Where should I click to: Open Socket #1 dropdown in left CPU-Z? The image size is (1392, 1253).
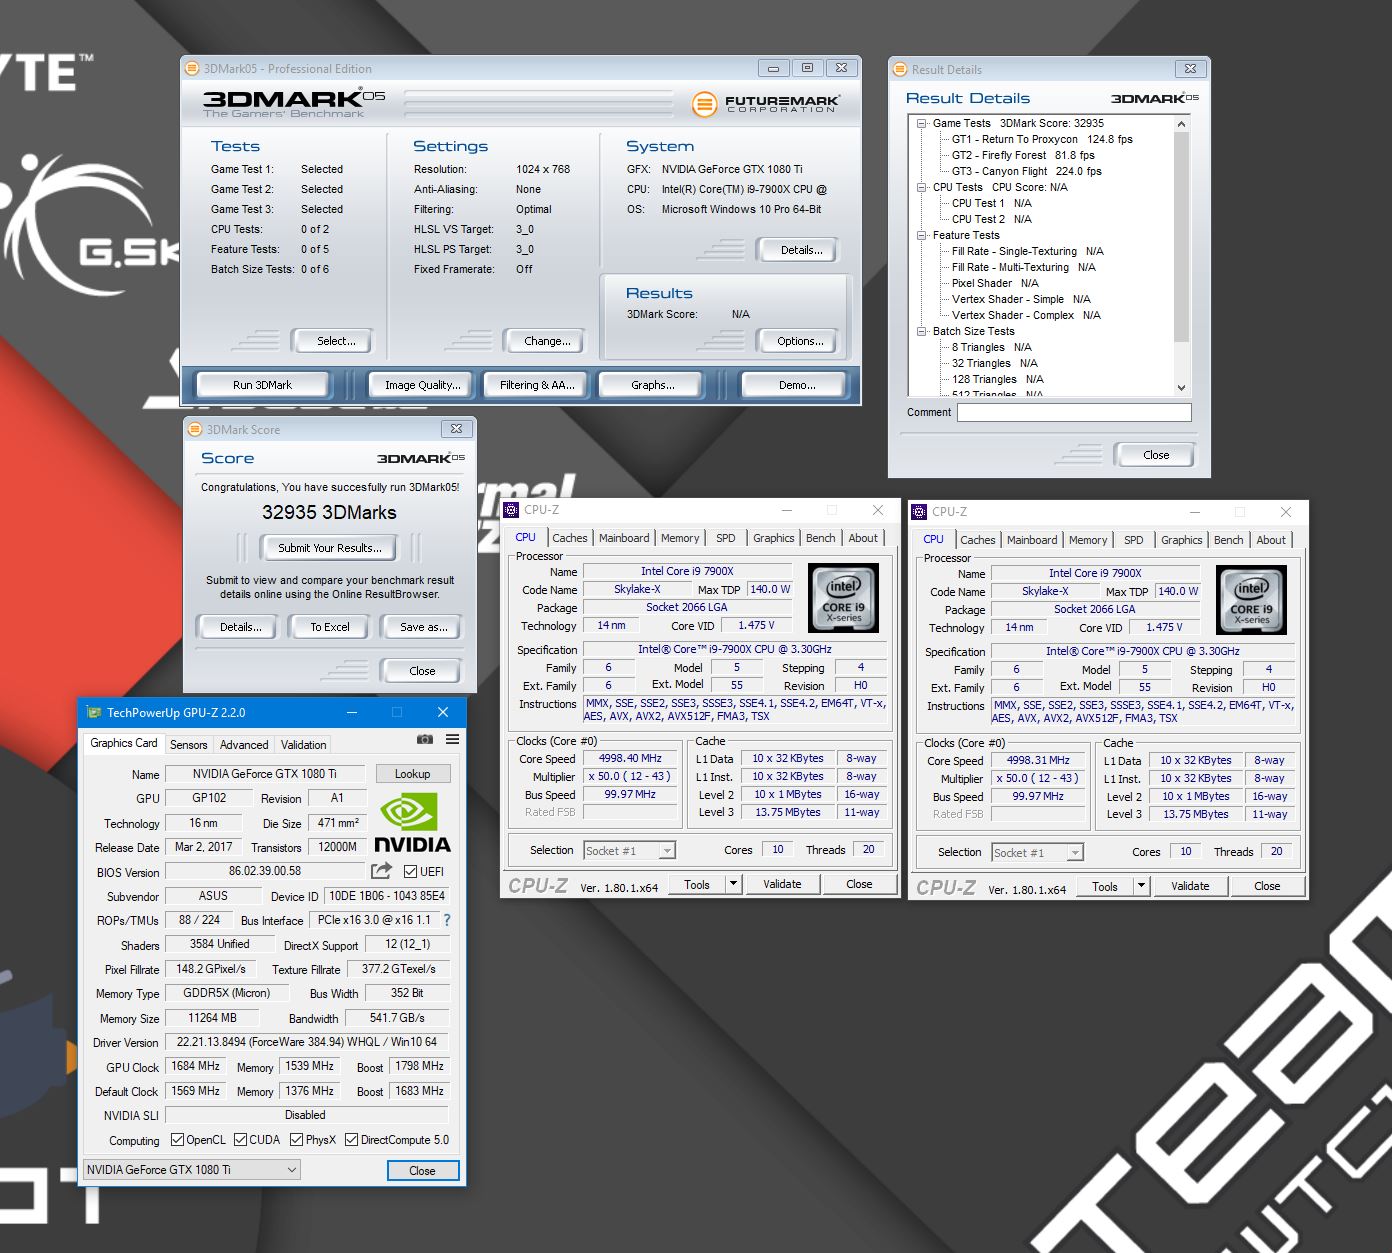[x=629, y=851]
